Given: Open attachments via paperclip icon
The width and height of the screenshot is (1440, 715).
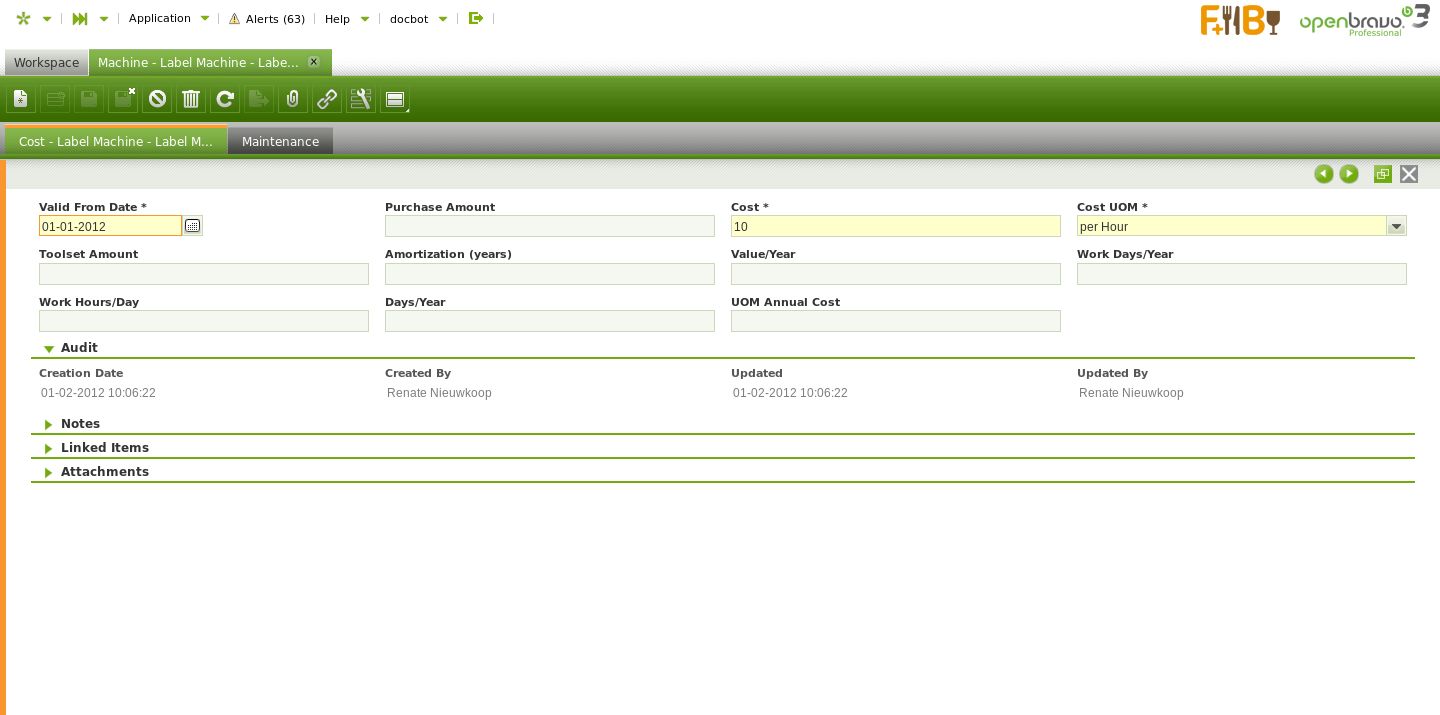Looking at the screenshot, I should pos(293,99).
